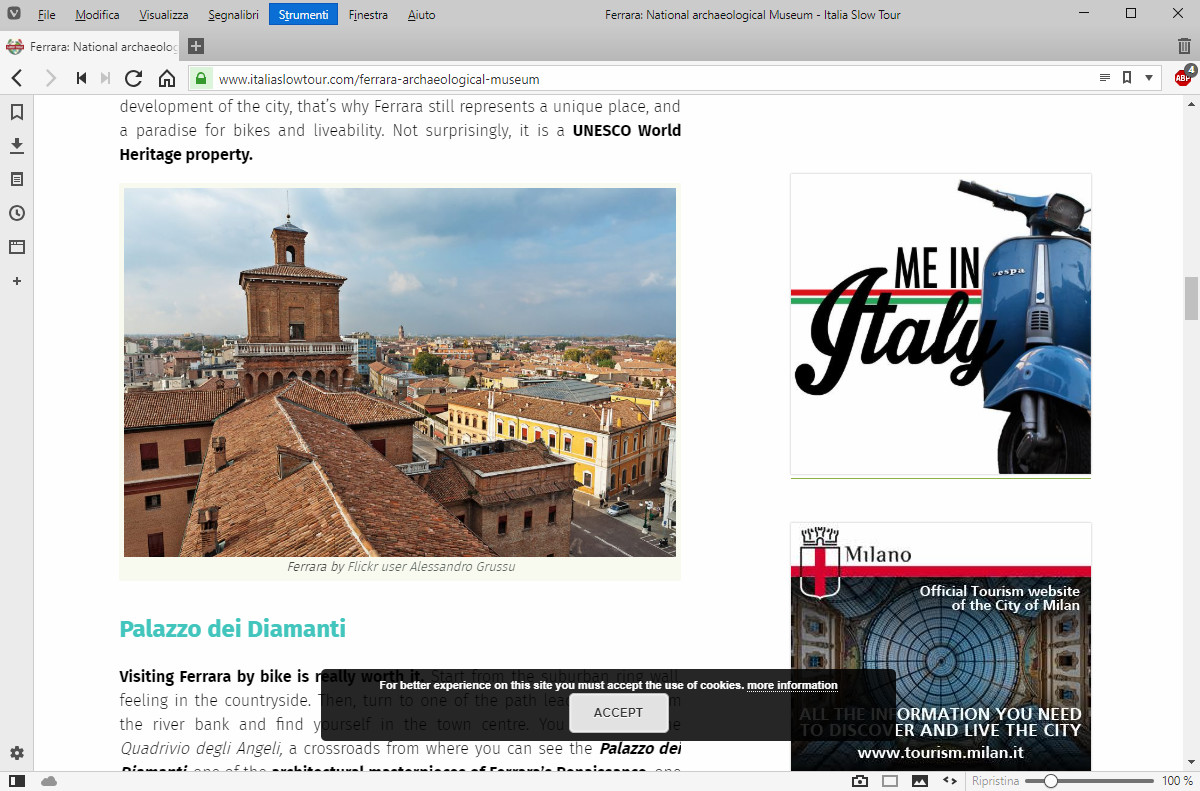Click UNESCO World Heritage property text

click(x=400, y=142)
